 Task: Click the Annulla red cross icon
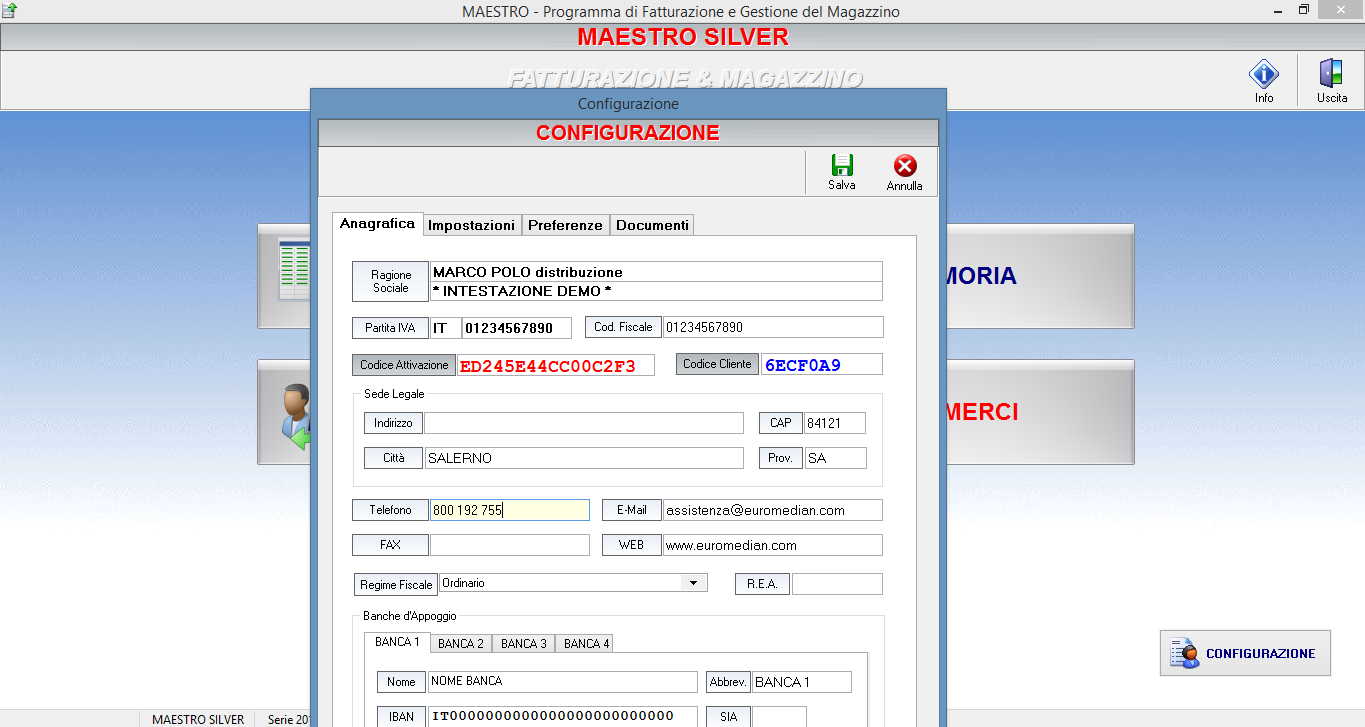[x=904, y=165]
